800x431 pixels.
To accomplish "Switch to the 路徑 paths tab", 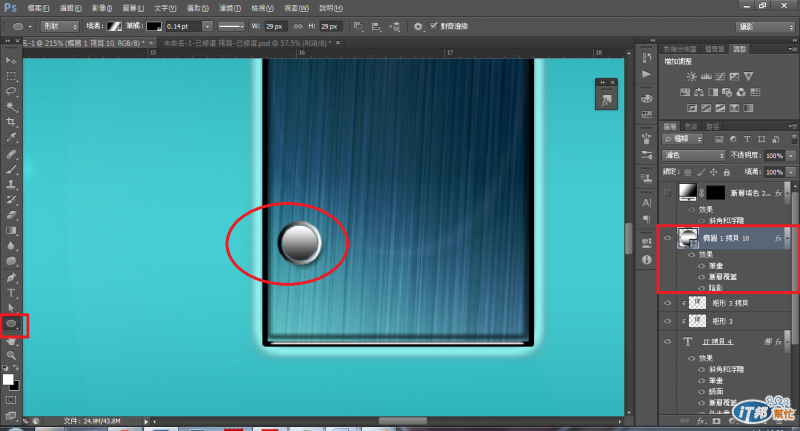I will [713, 126].
